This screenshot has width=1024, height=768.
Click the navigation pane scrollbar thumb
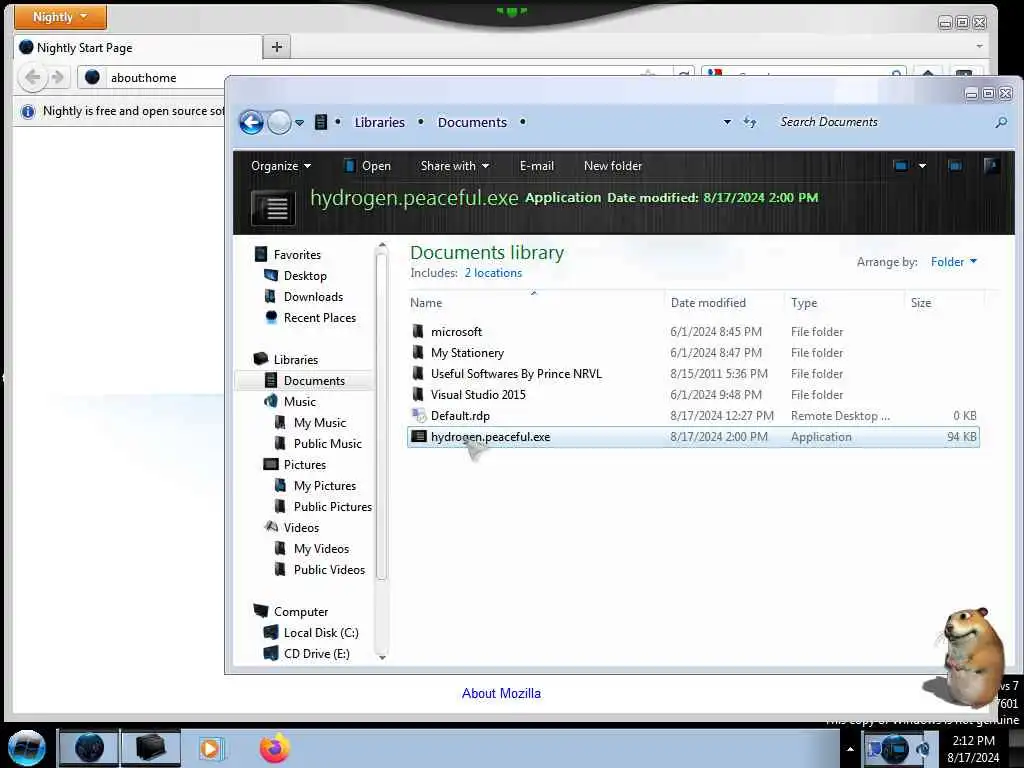click(382, 416)
